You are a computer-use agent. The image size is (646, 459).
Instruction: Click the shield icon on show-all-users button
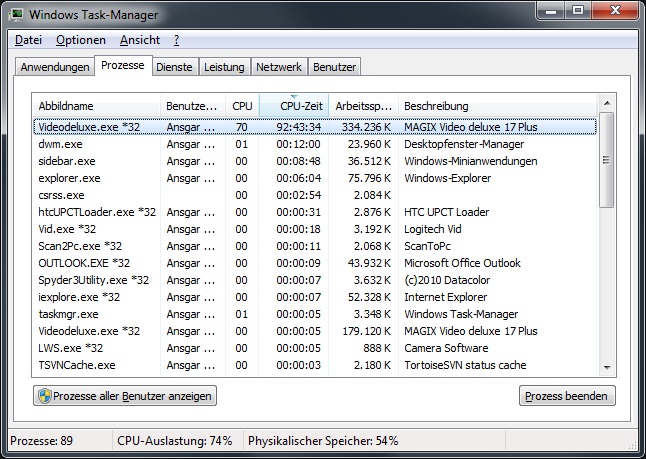click(x=45, y=396)
